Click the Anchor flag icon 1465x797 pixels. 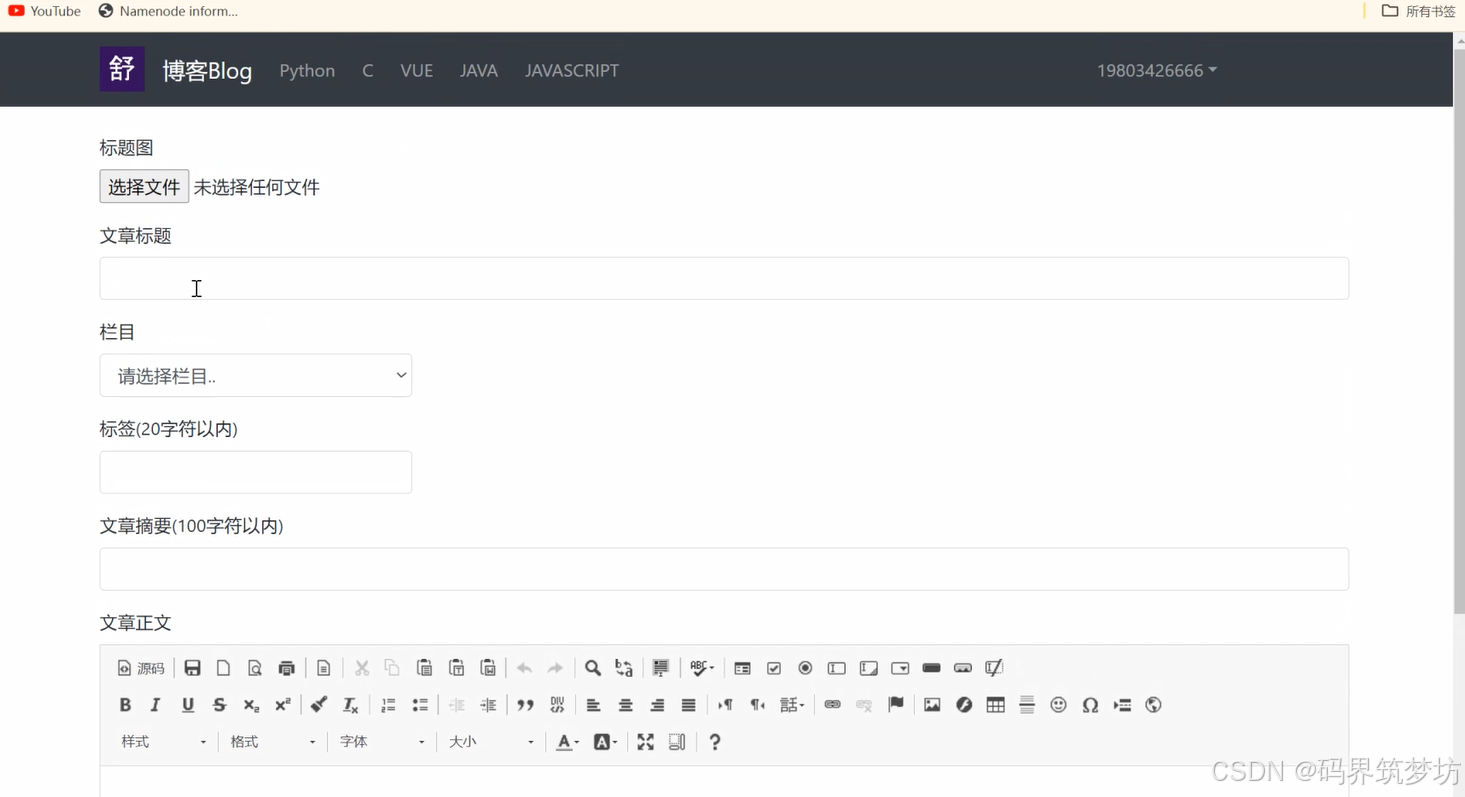[896, 705]
